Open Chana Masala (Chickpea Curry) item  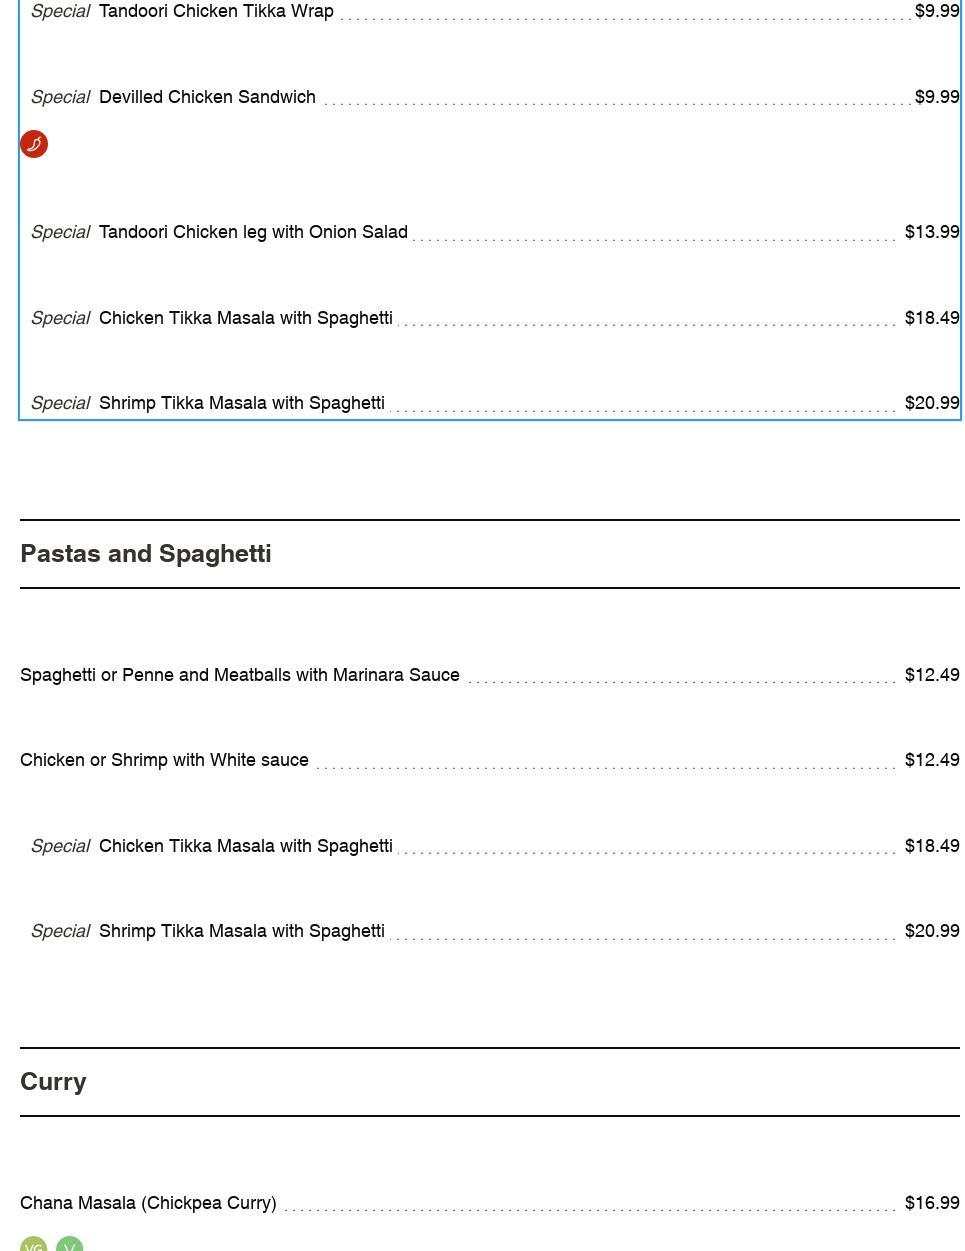pos(148,1203)
